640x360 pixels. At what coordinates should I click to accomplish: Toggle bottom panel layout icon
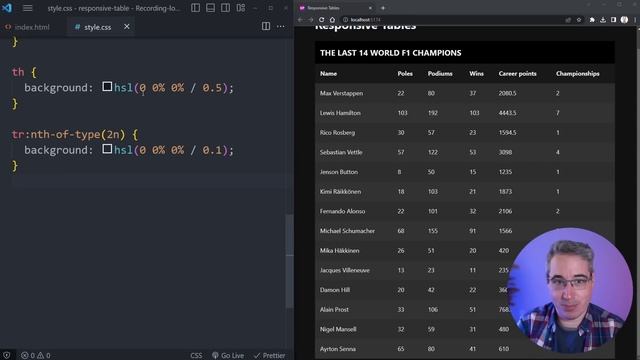pos(210,8)
